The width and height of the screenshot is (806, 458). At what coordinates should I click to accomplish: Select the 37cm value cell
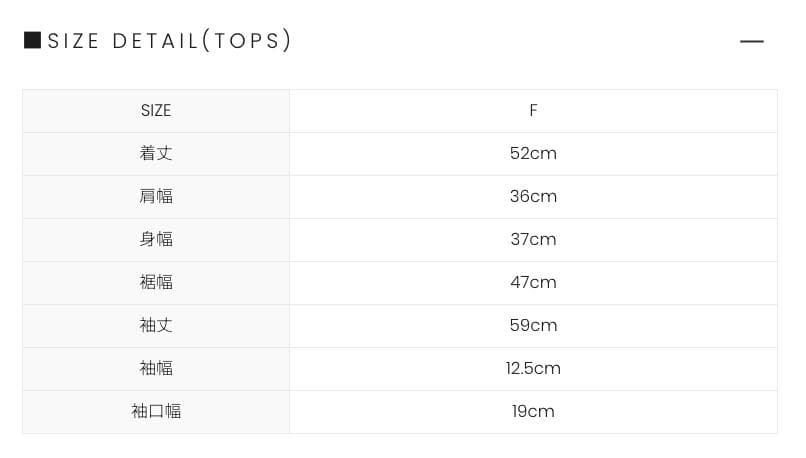click(x=533, y=240)
